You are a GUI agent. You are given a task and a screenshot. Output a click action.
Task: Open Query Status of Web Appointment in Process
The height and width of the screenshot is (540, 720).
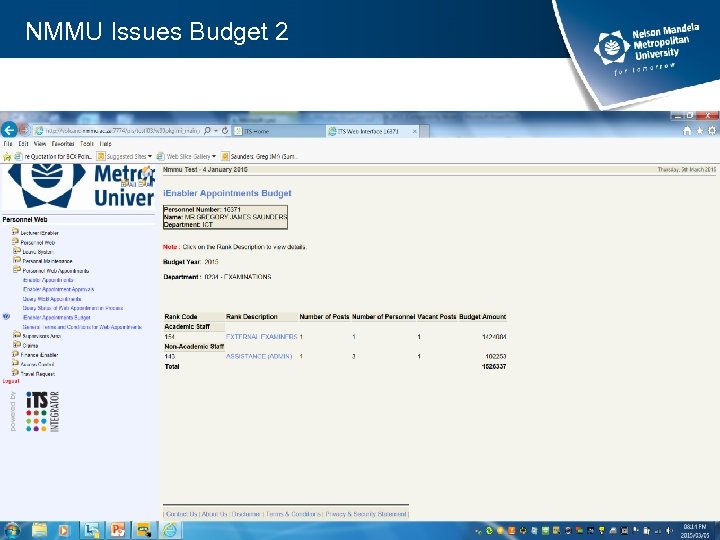(x=73, y=308)
